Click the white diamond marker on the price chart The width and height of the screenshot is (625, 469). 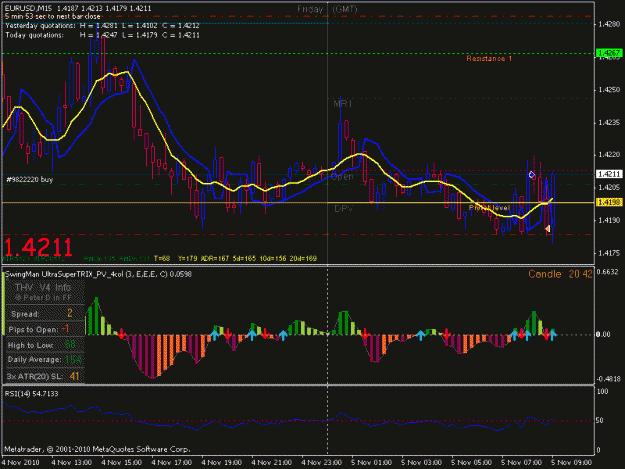coord(531,175)
